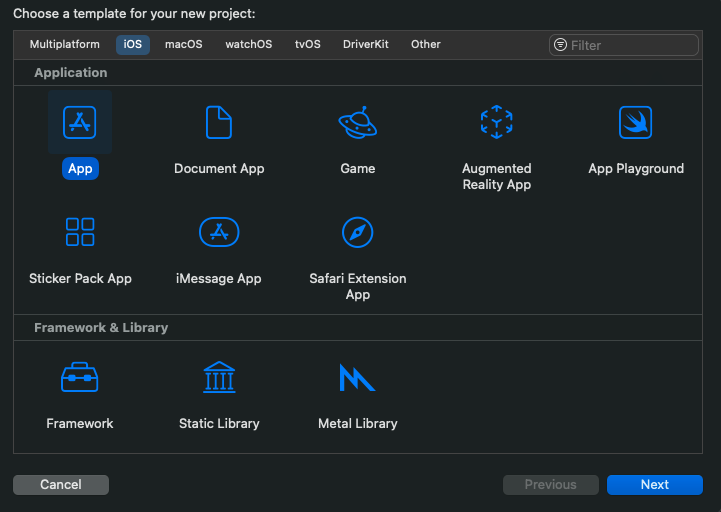Viewport: 721px width, 512px height.
Task: Click the iMessage App label
Action: tap(219, 278)
